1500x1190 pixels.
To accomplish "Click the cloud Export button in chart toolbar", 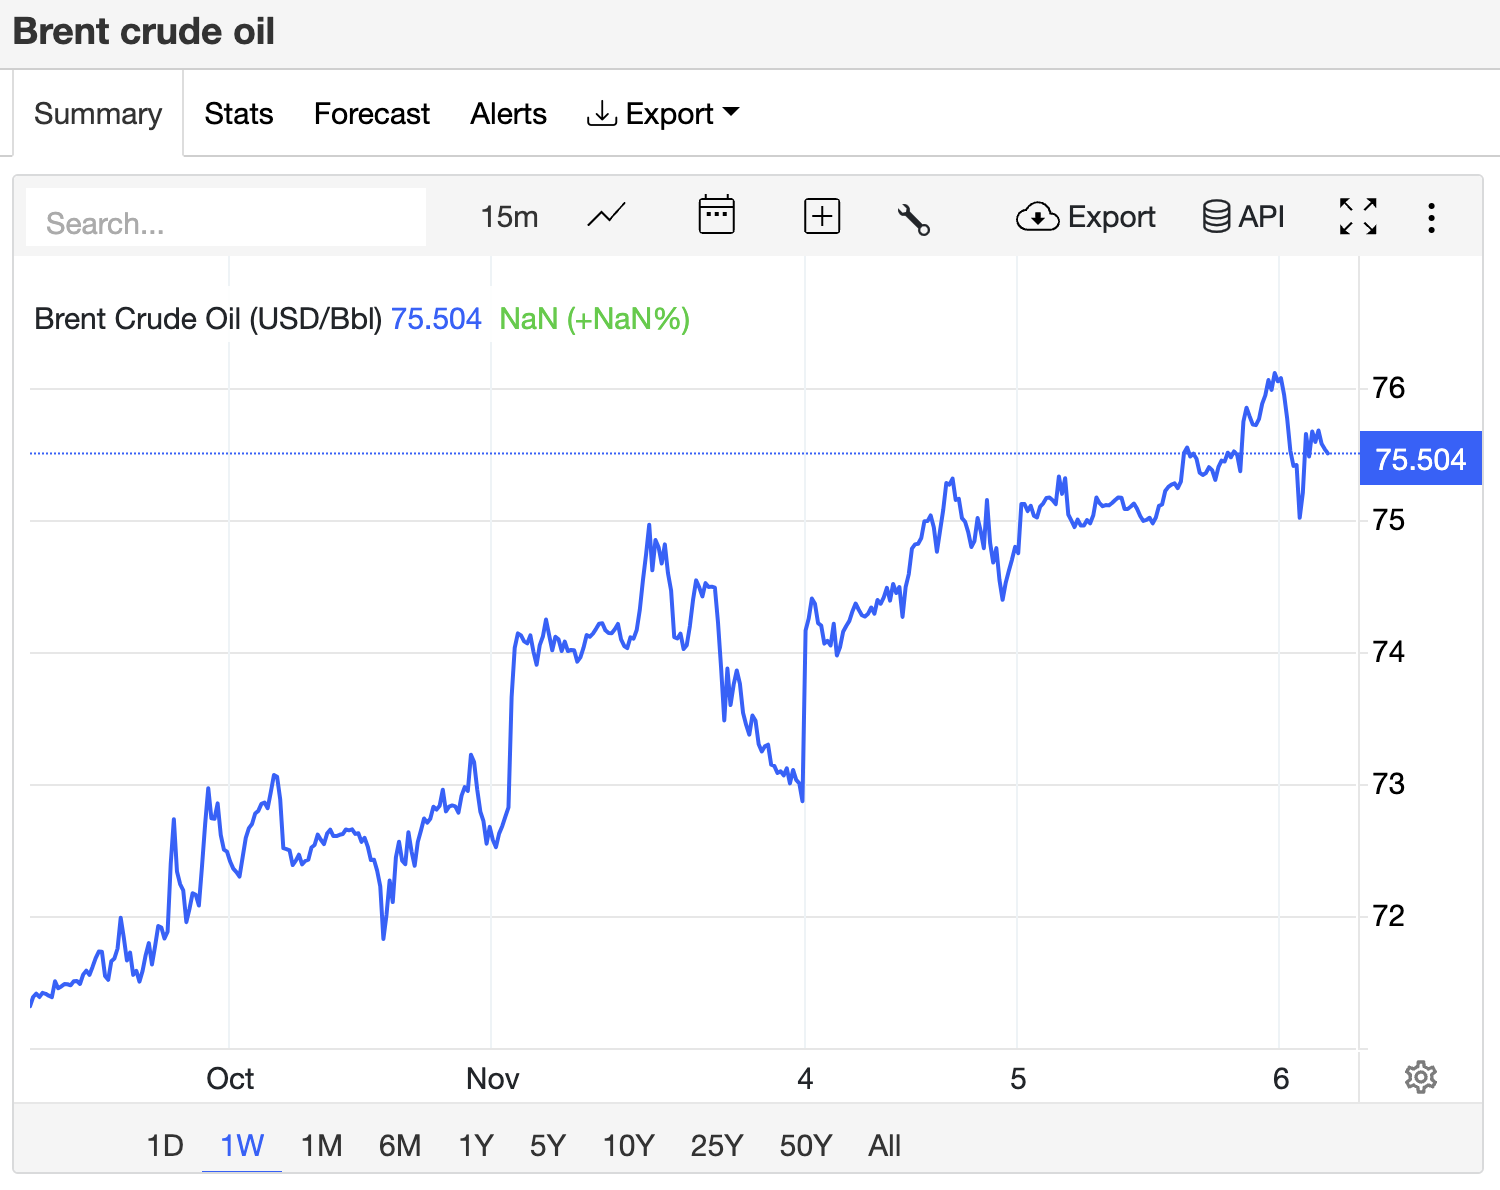I will click(x=1086, y=216).
